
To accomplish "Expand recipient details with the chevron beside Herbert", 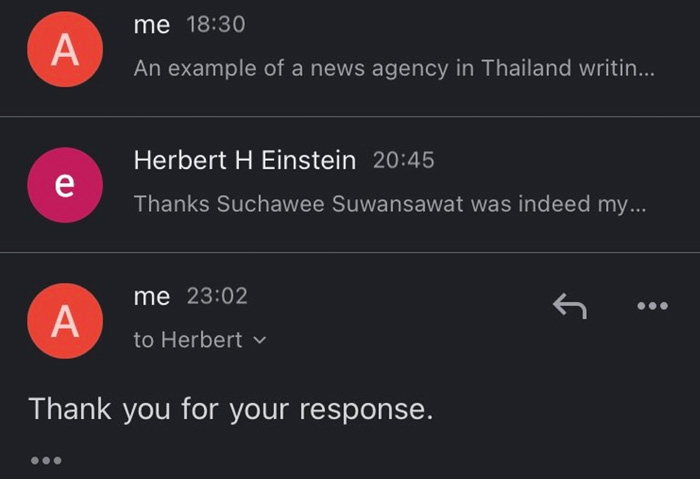I will (x=261, y=341).
